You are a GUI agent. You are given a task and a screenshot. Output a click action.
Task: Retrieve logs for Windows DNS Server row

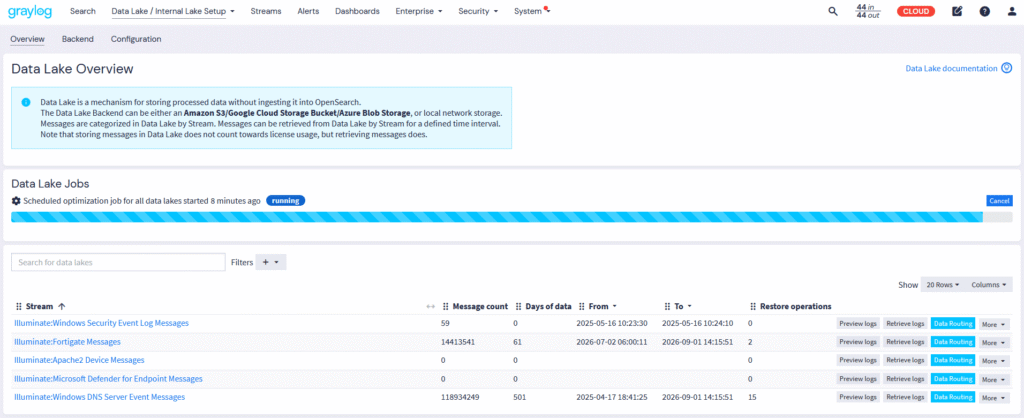(905, 397)
